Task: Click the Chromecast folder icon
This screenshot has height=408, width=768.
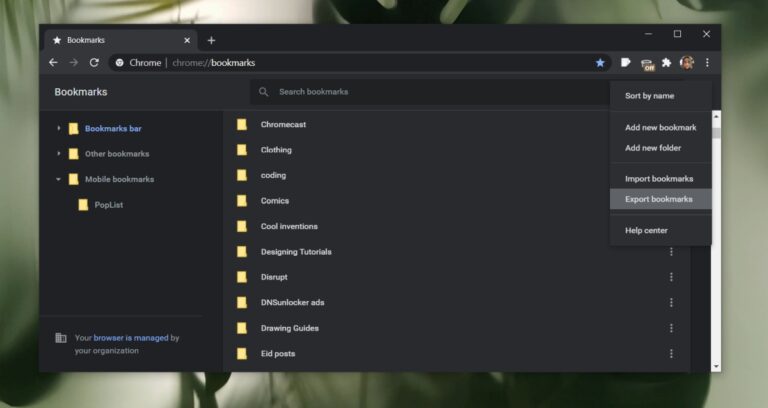Action: (242, 124)
